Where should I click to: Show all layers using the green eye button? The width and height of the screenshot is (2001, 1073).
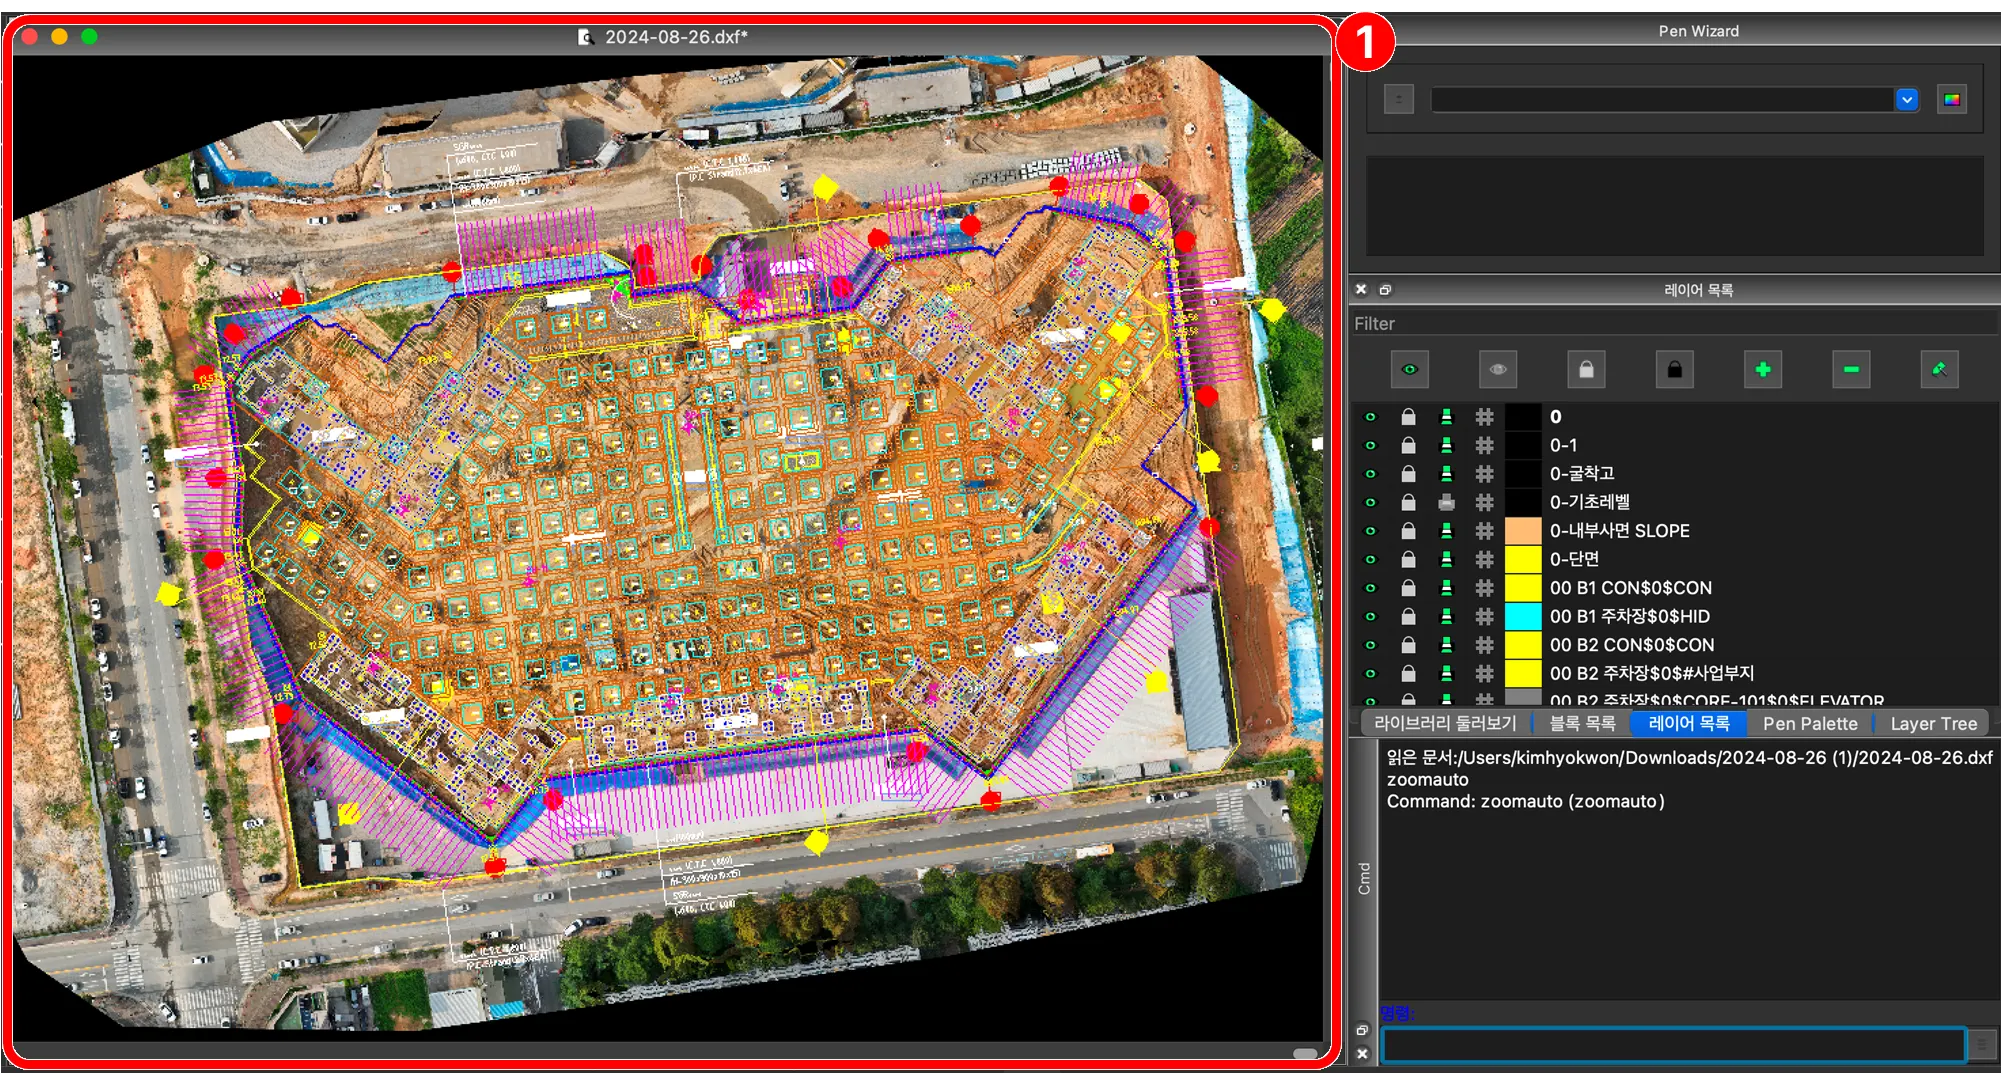click(1409, 370)
